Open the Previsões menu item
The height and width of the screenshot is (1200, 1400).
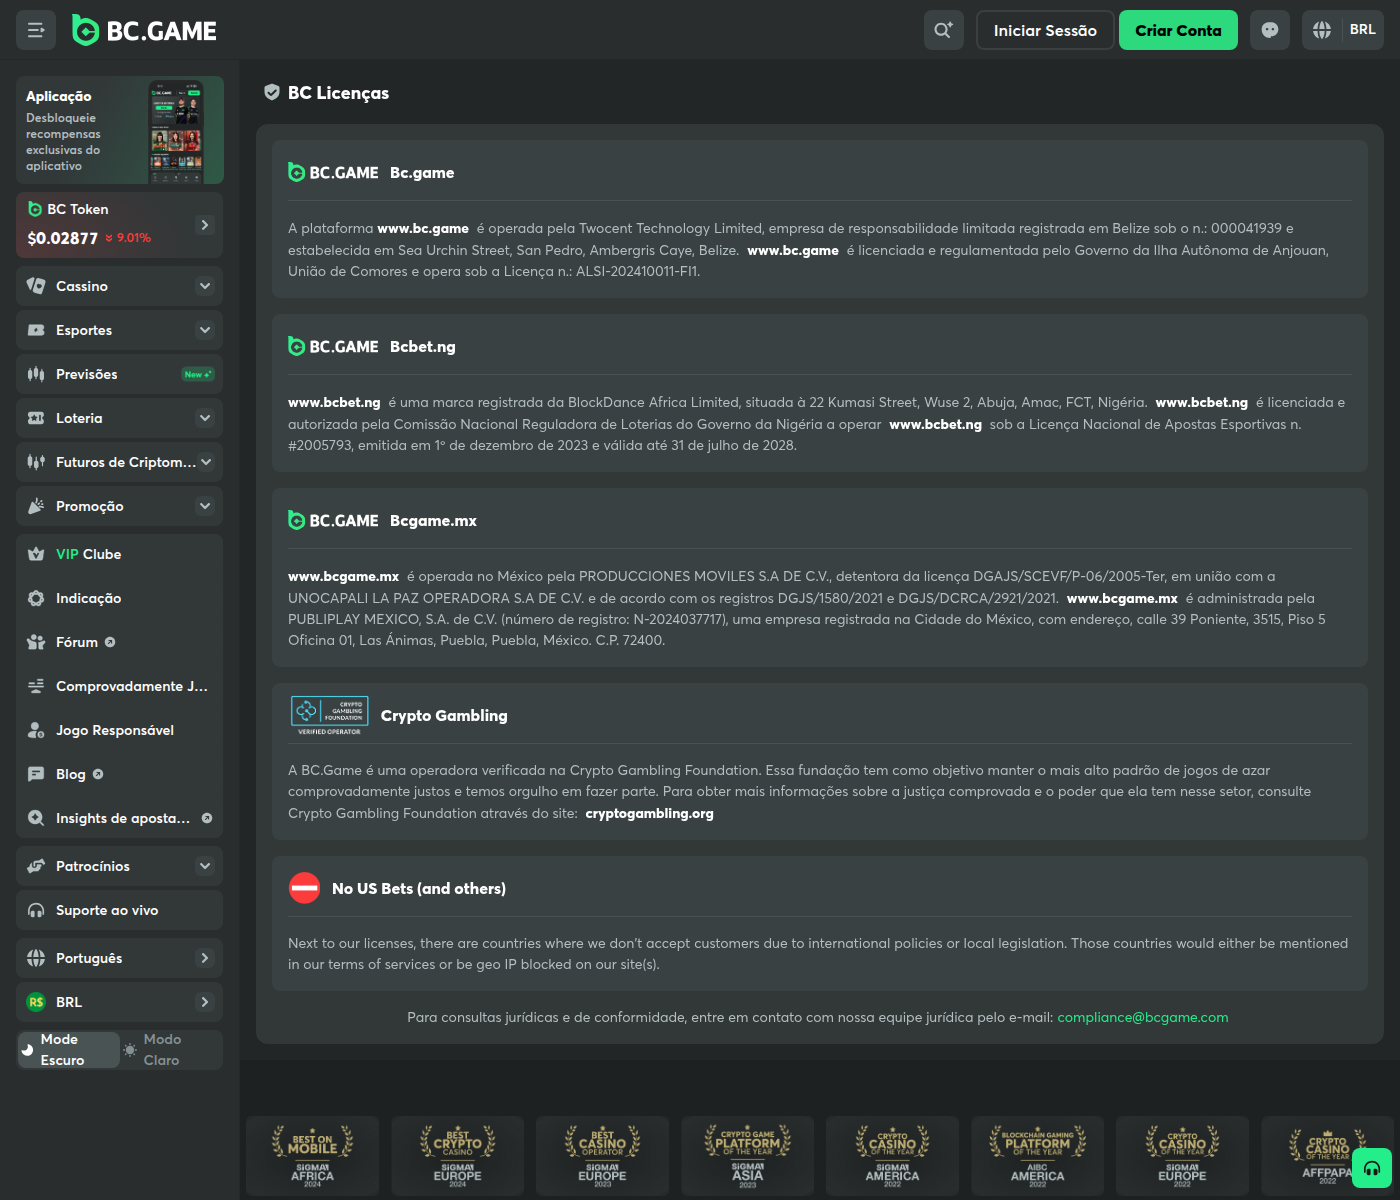pos(119,374)
